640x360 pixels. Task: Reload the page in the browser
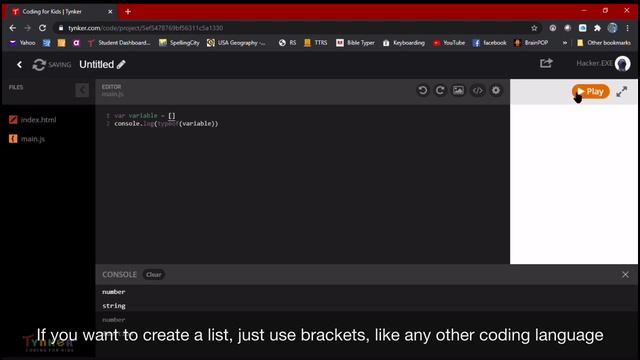[x=42, y=28]
